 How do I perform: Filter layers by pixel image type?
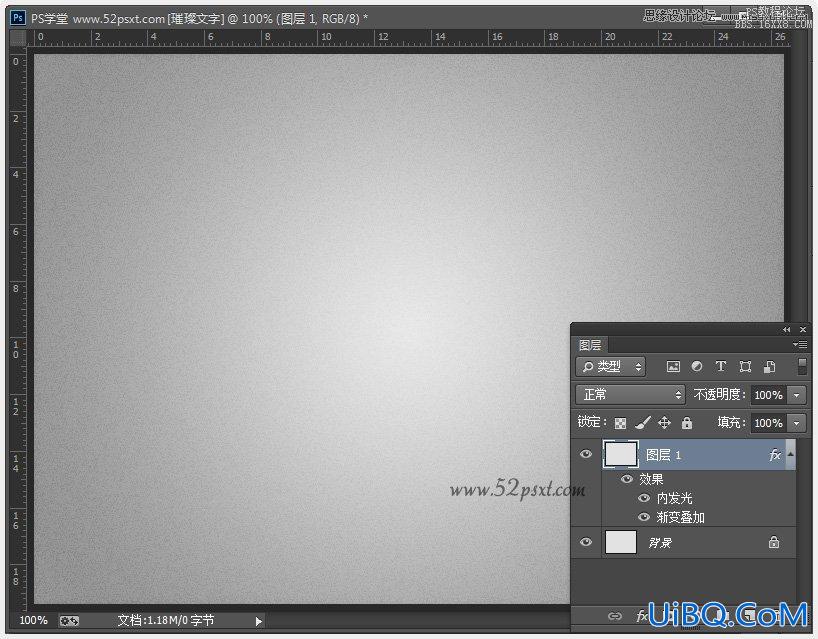[x=673, y=367]
